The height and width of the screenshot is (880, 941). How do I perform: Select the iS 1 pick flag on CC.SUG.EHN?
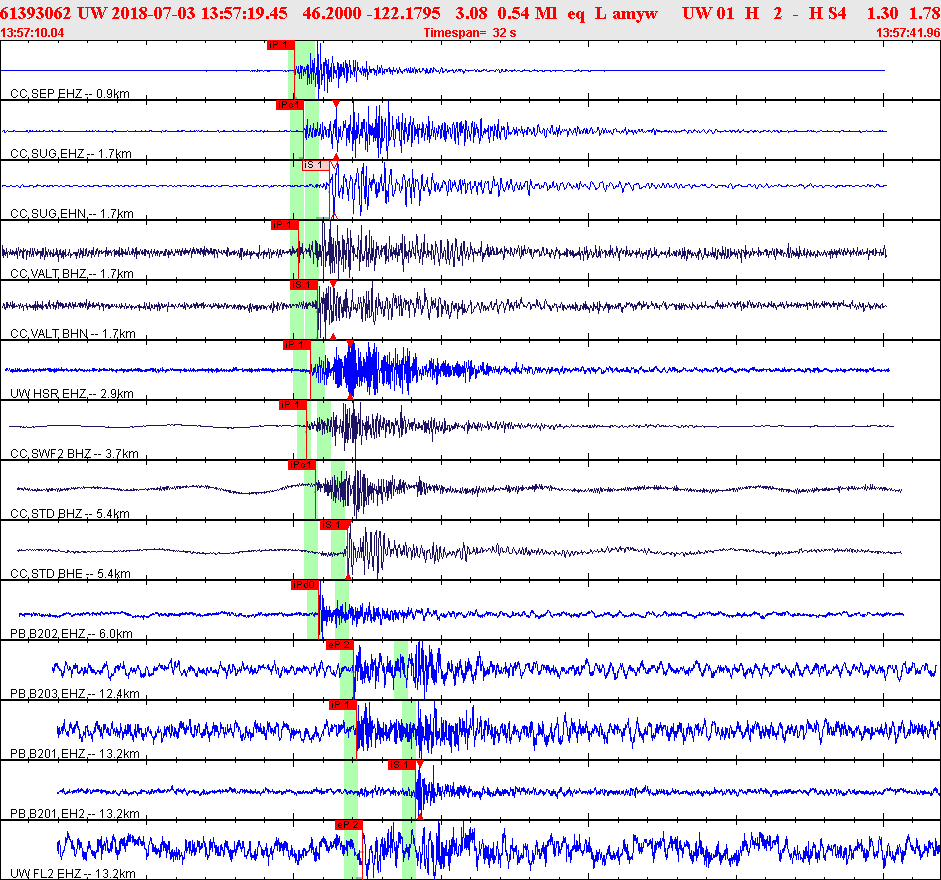315,165
